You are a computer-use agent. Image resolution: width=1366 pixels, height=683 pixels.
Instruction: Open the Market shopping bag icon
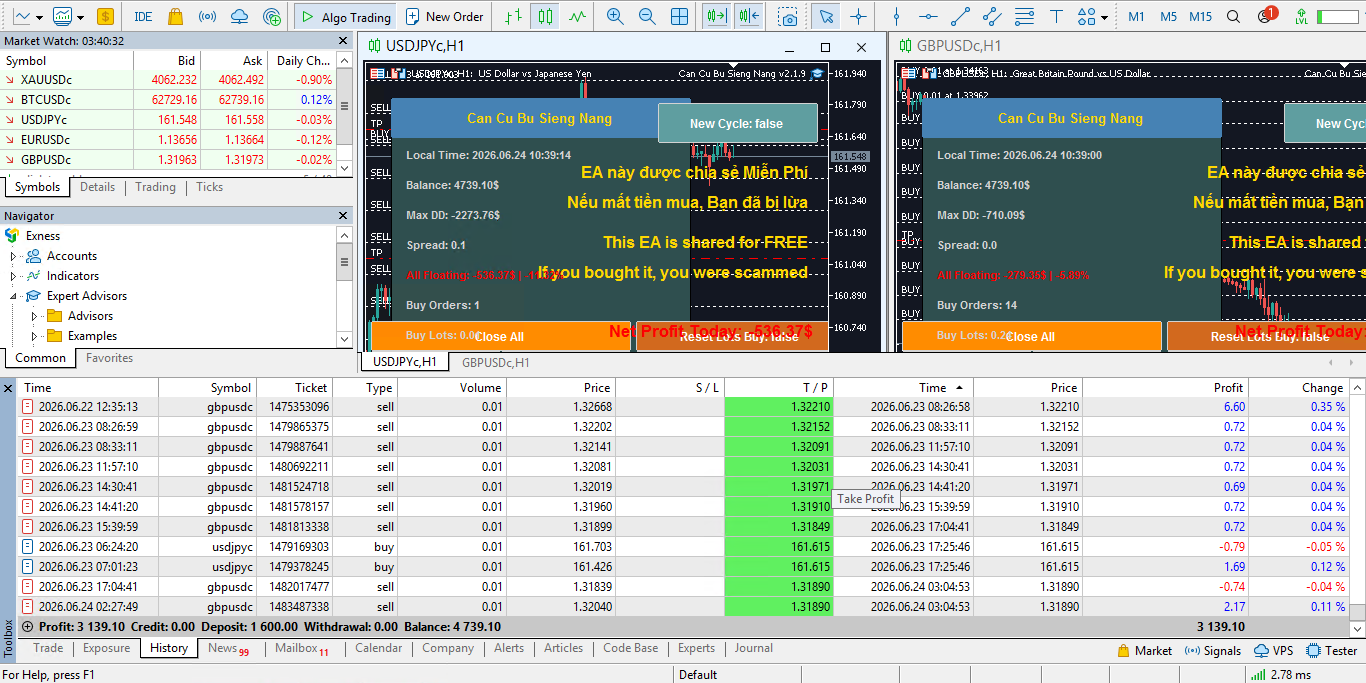175,16
